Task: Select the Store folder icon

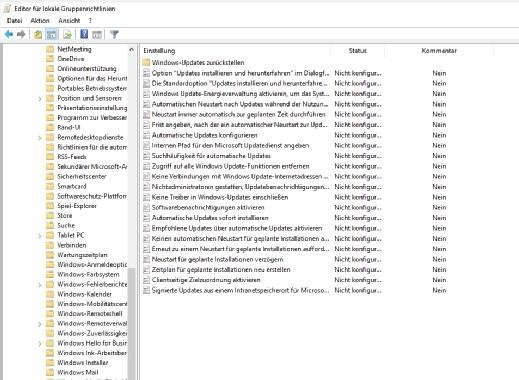Action: (50, 216)
